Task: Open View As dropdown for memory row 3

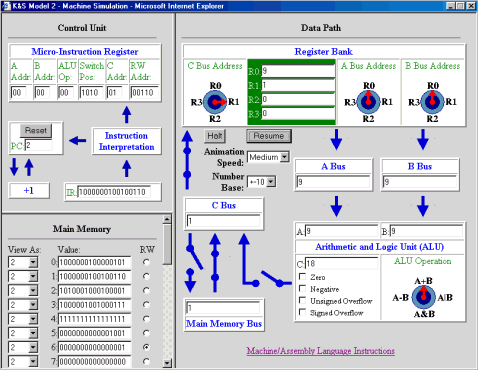Action: [x=23, y=305]
